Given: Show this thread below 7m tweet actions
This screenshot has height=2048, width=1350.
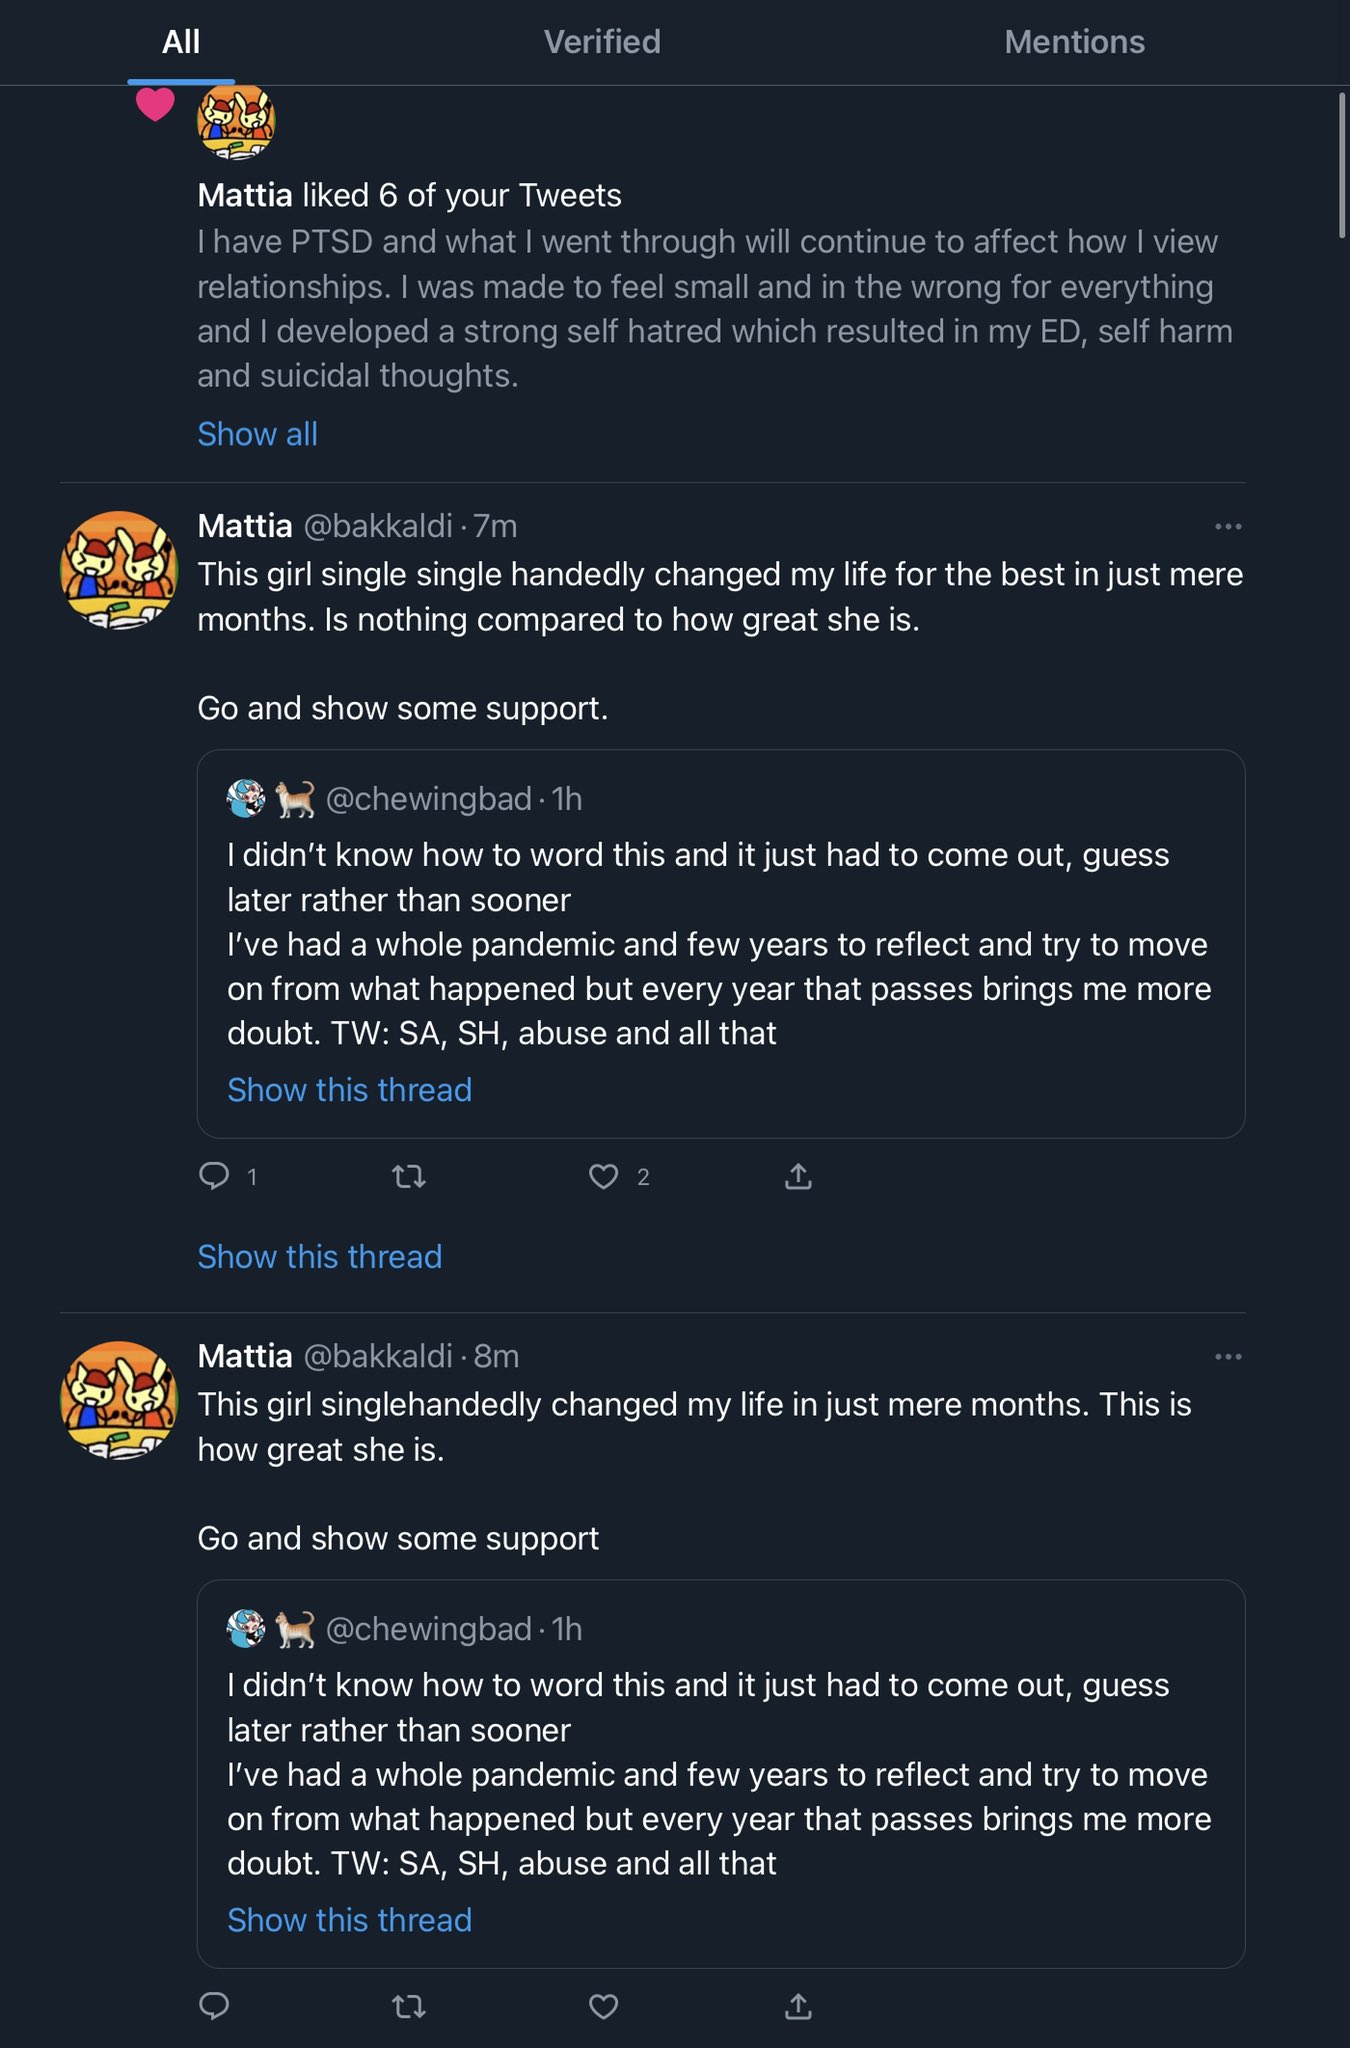Looking at the screenshot, I should click(319, 1256).
